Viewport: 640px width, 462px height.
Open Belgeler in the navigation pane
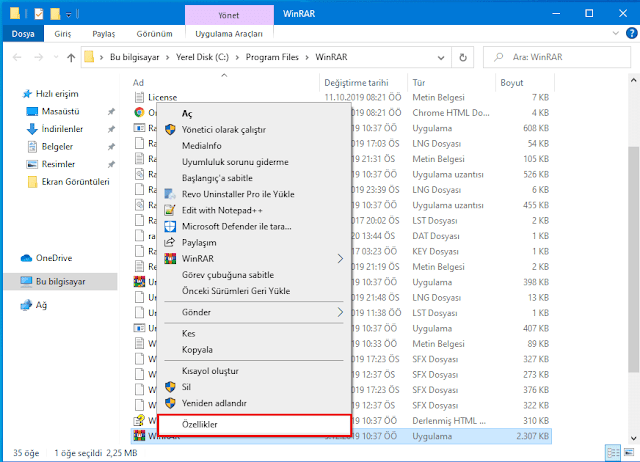pyautogui.click(x=57, y=147)
